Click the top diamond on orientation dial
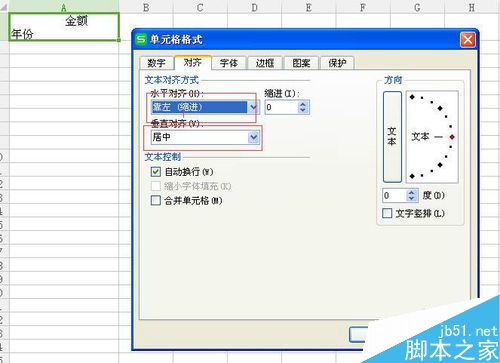 tap(412, 97)
